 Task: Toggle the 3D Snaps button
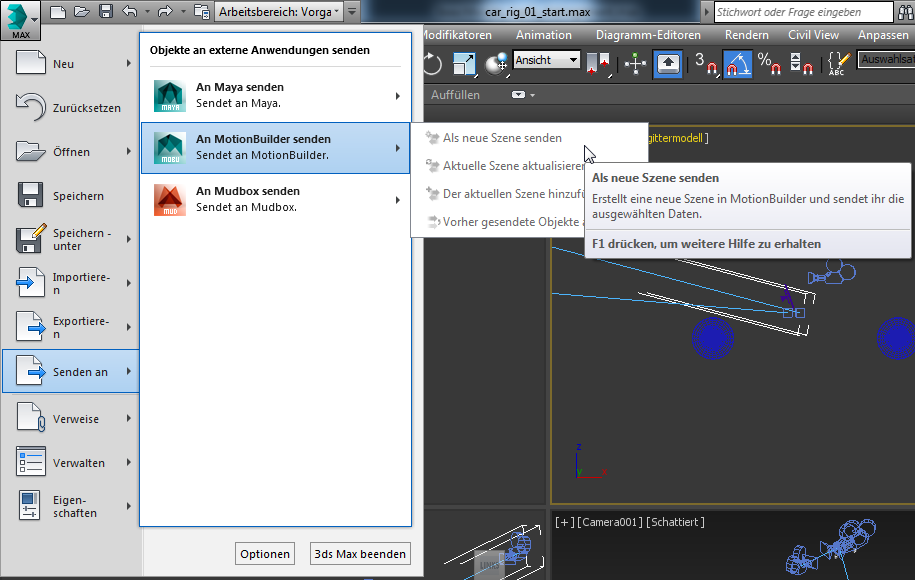coord(706,64)
